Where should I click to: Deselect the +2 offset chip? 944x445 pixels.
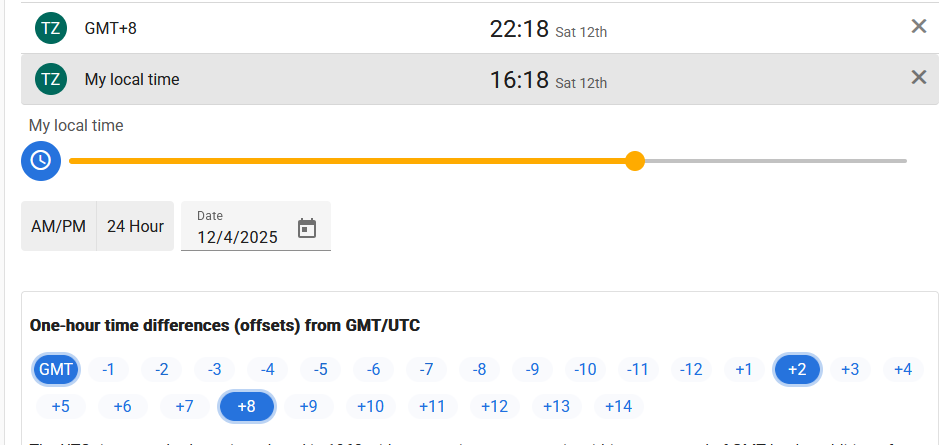797,369
